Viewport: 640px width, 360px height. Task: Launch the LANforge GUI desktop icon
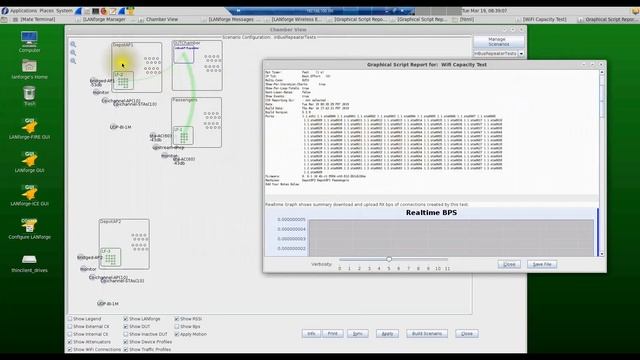(29, 162)
